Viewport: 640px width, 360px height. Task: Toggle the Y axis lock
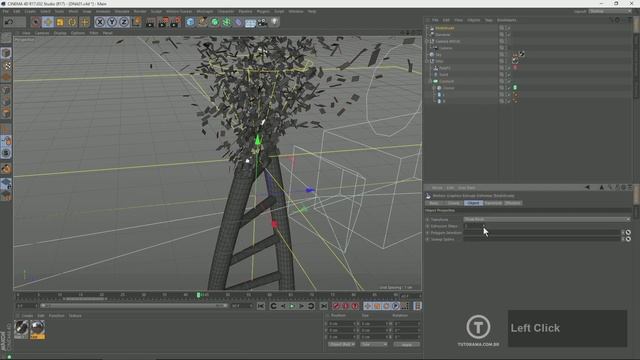[112, 22]
